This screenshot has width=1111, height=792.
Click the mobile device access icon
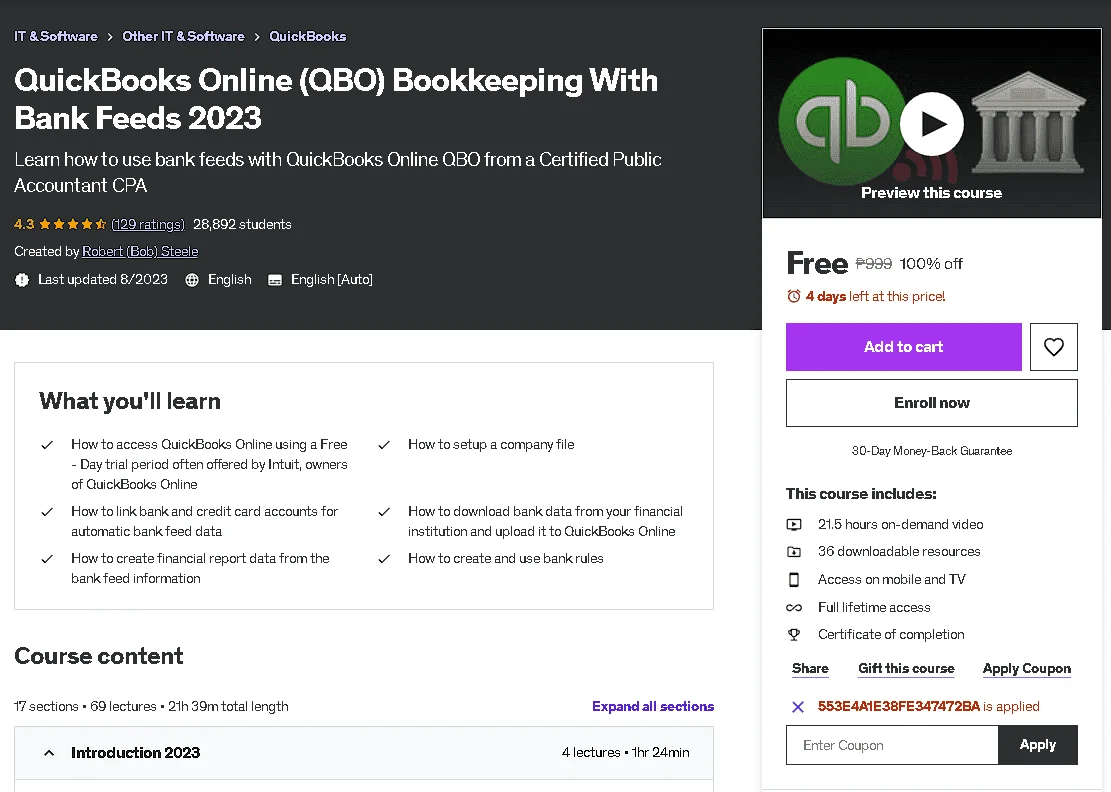point(794,579)
